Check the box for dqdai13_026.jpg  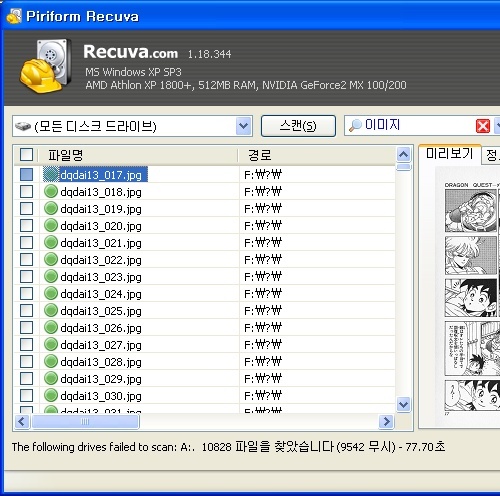click(26, 328)
